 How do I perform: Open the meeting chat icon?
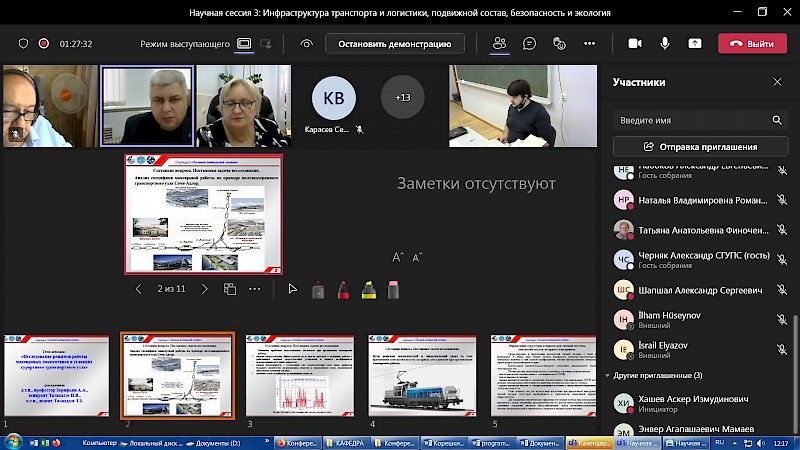[x=529, y=44]
